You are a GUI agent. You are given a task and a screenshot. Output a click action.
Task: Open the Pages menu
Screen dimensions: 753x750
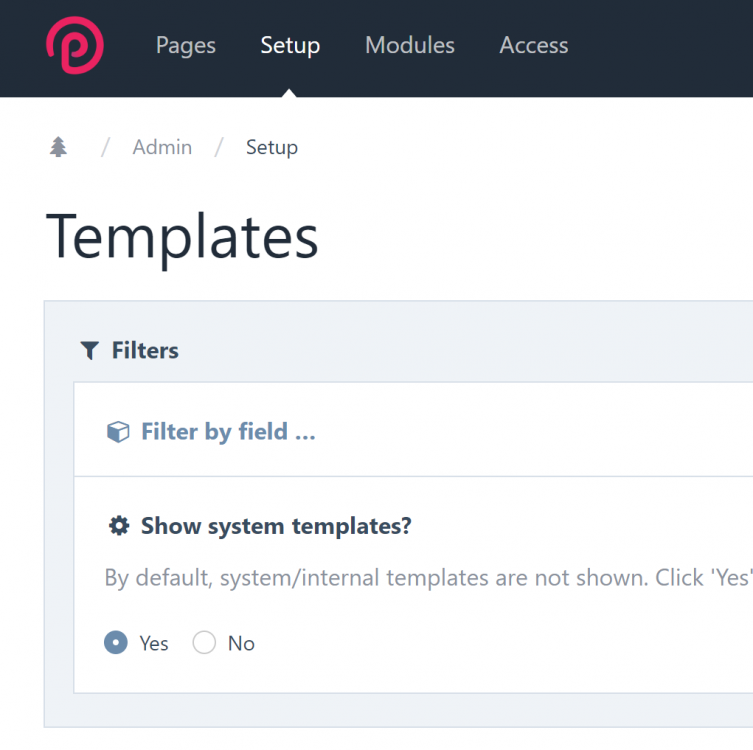coord(185,46)
